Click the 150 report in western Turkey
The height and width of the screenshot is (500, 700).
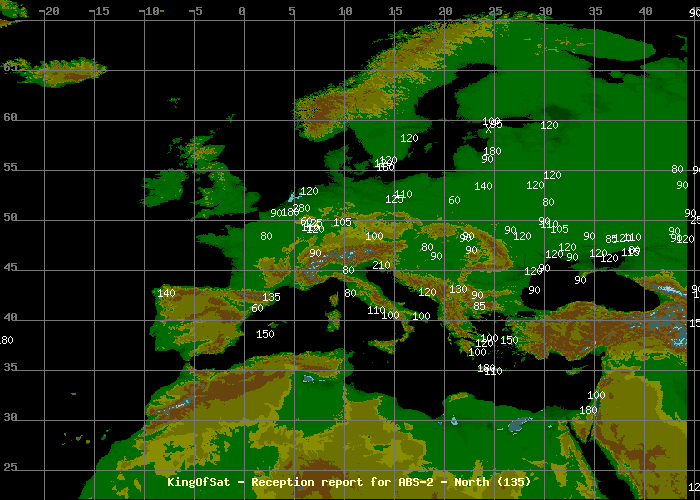509,340
